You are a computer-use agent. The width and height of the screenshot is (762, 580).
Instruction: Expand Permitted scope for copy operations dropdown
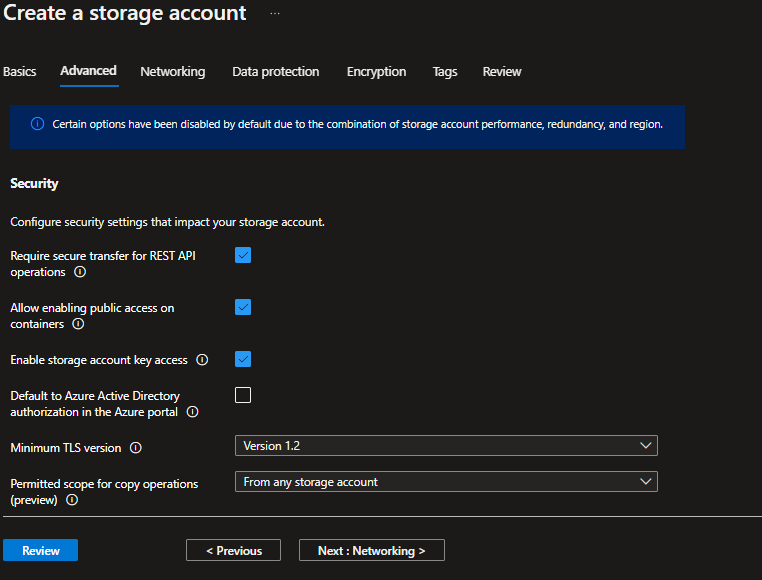pos(446,482)
